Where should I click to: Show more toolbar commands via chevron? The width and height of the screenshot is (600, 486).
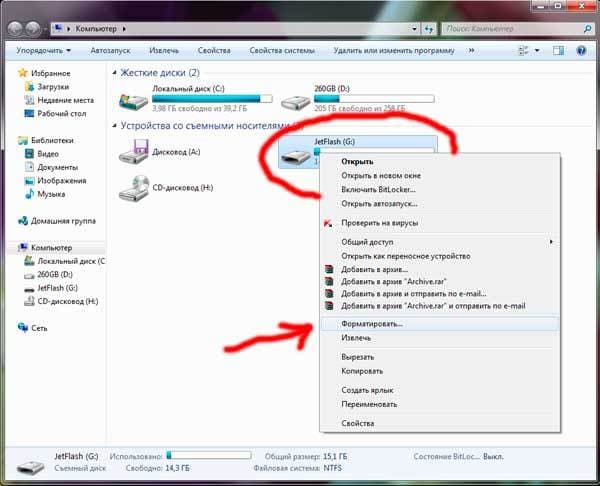click(471, 51)
